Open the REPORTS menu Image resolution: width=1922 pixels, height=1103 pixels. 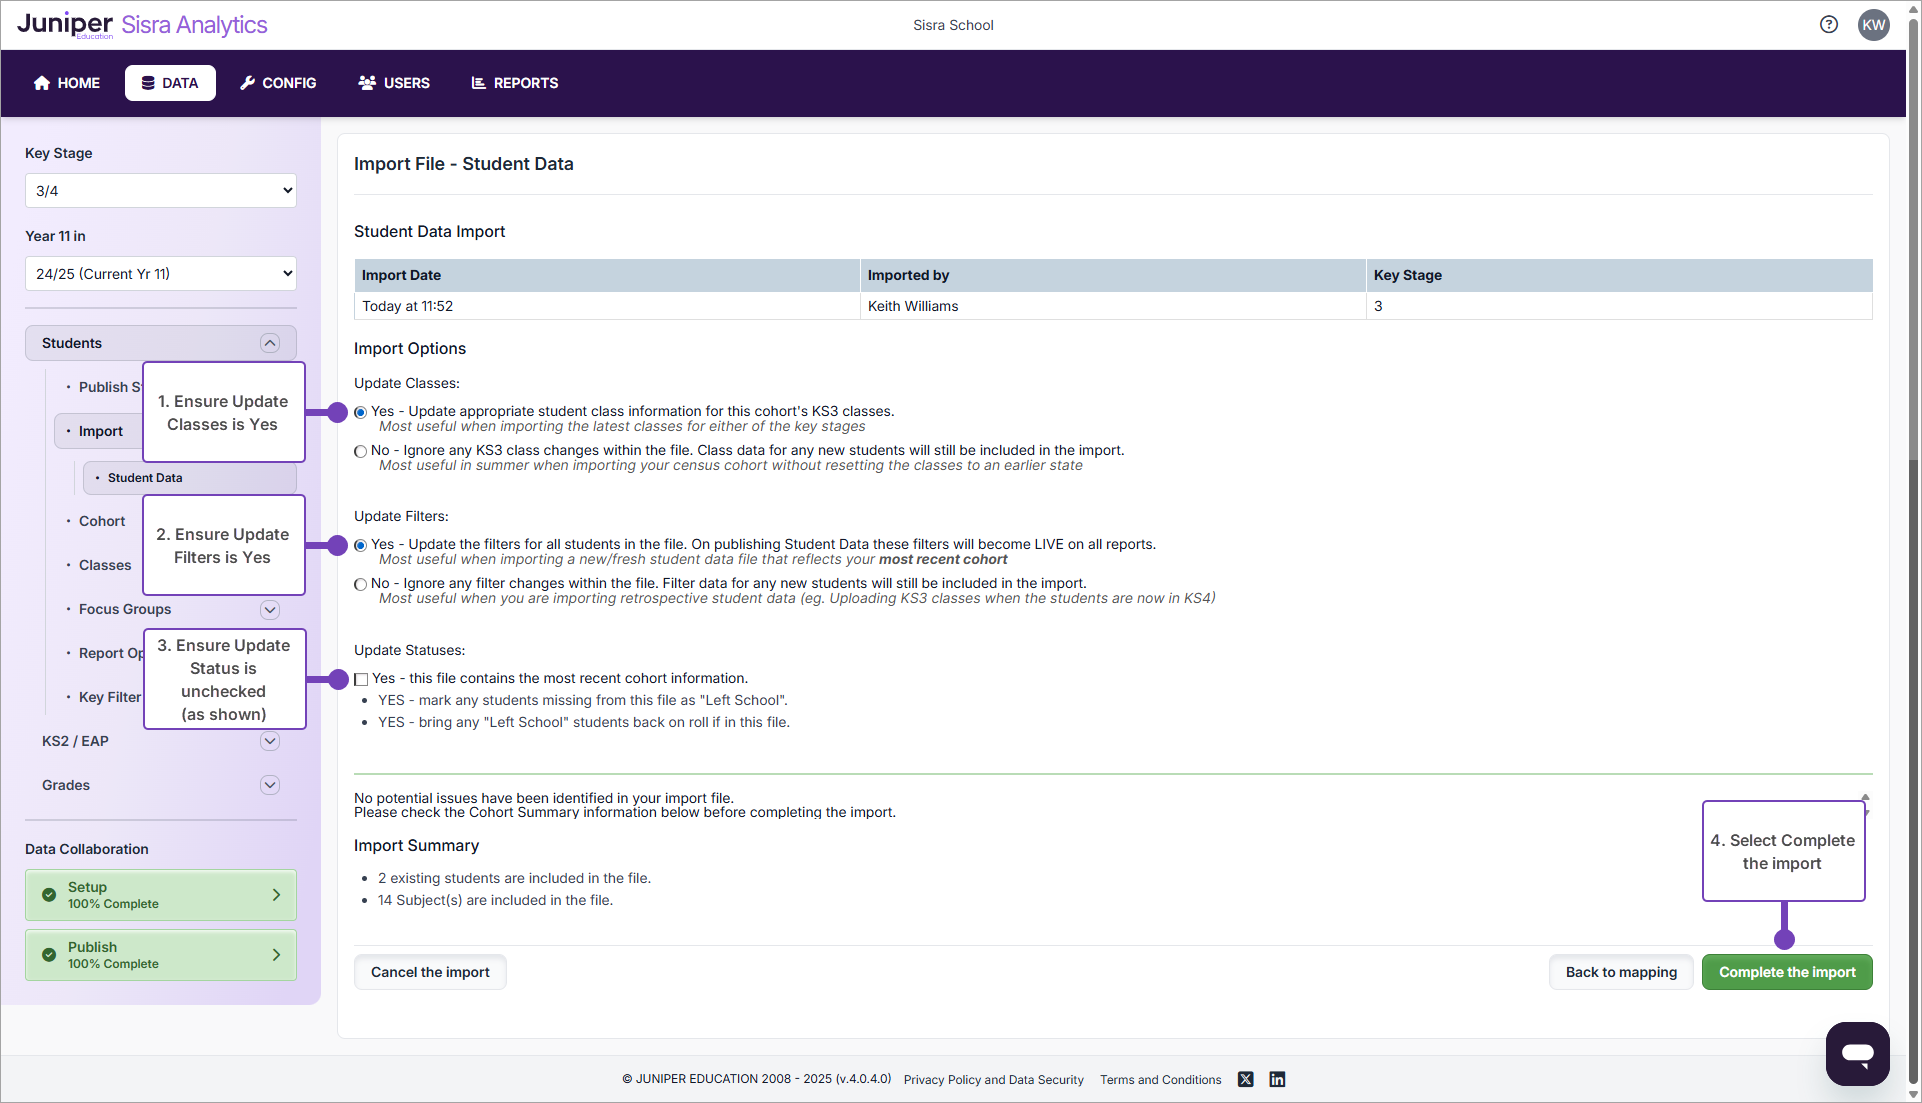tap(515, 83)
